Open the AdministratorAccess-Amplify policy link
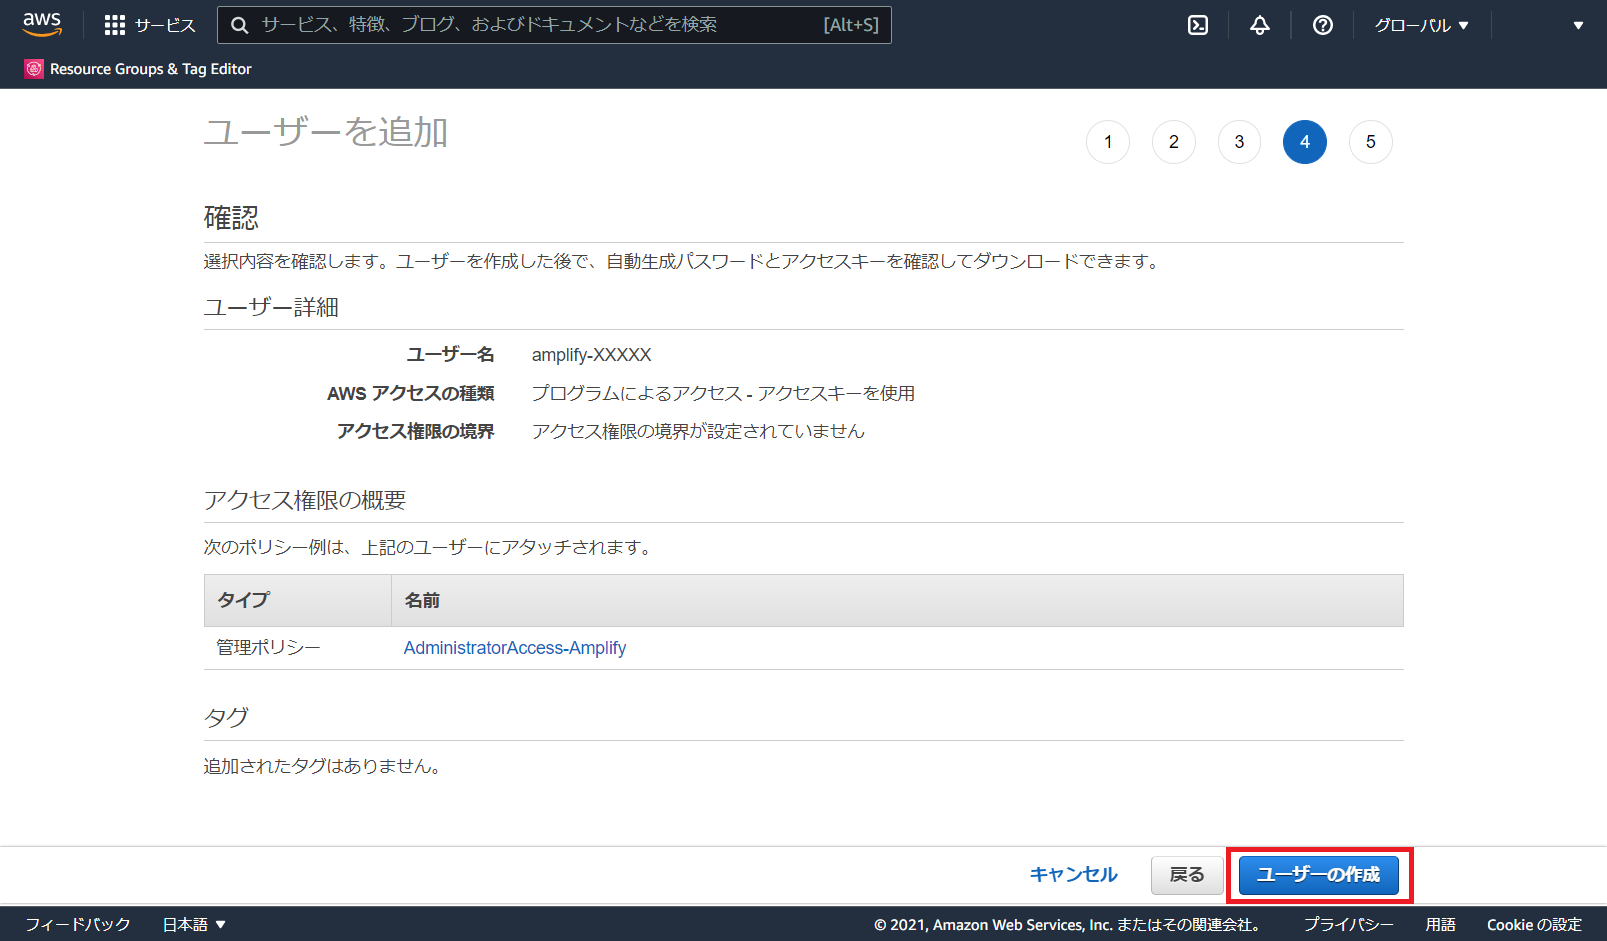This screenshot has height=941, width=1607. [514, 648]
